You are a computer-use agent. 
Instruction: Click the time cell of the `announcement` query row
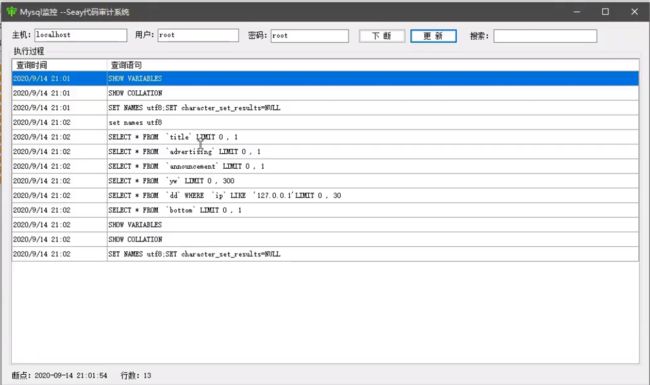click(x=59, y=166)
